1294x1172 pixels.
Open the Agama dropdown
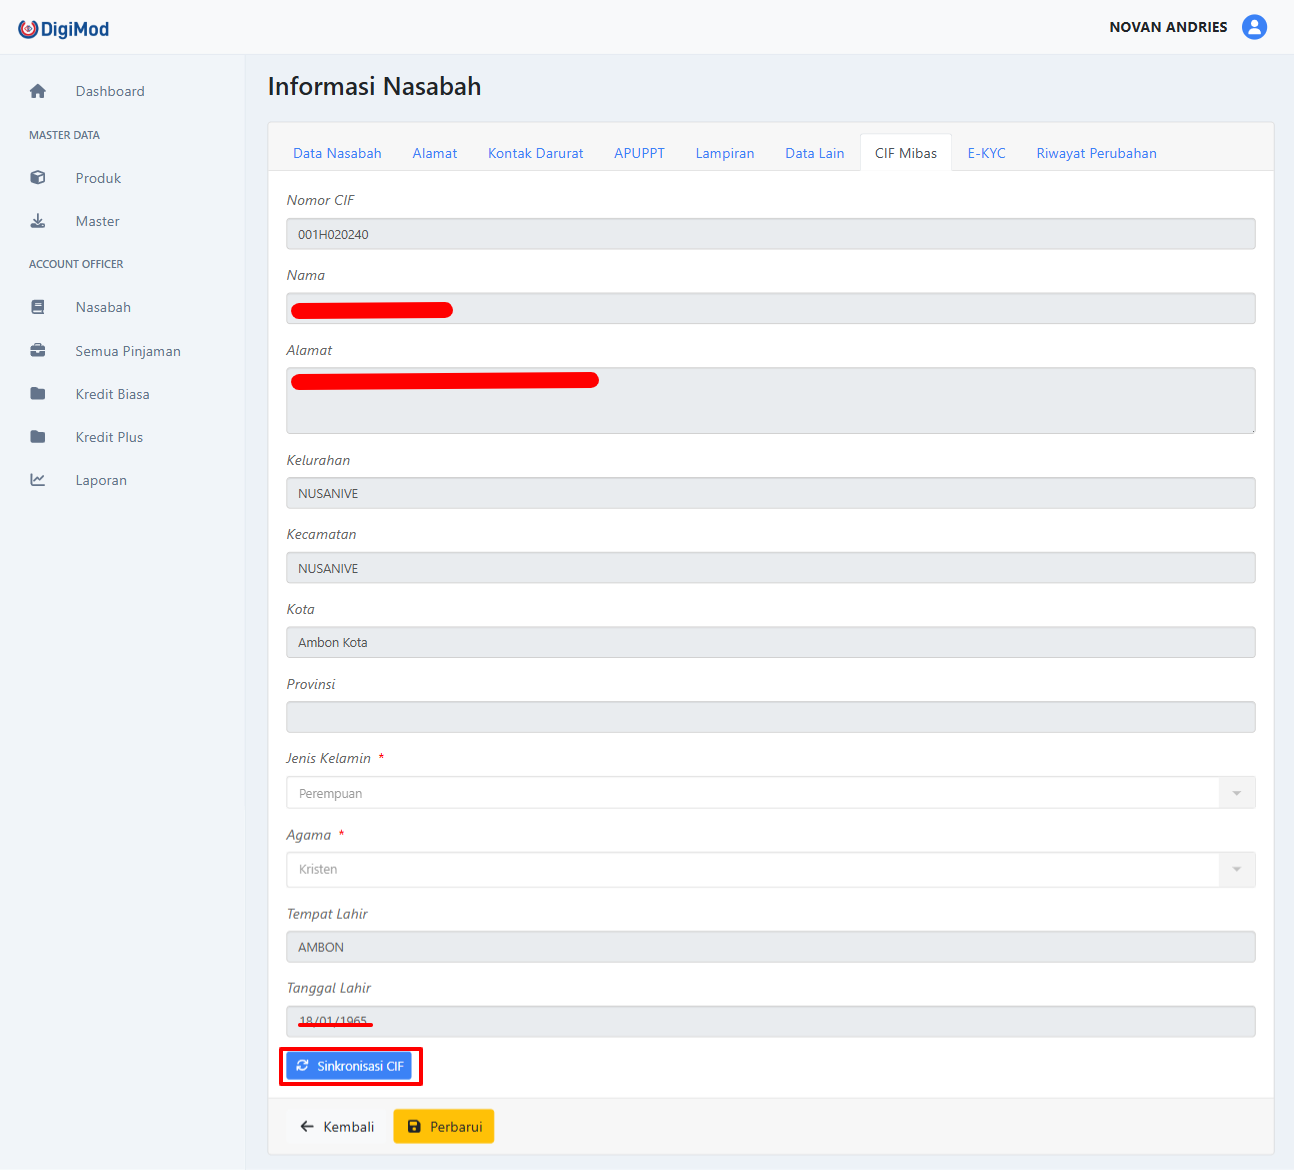tap(1236, 869)
